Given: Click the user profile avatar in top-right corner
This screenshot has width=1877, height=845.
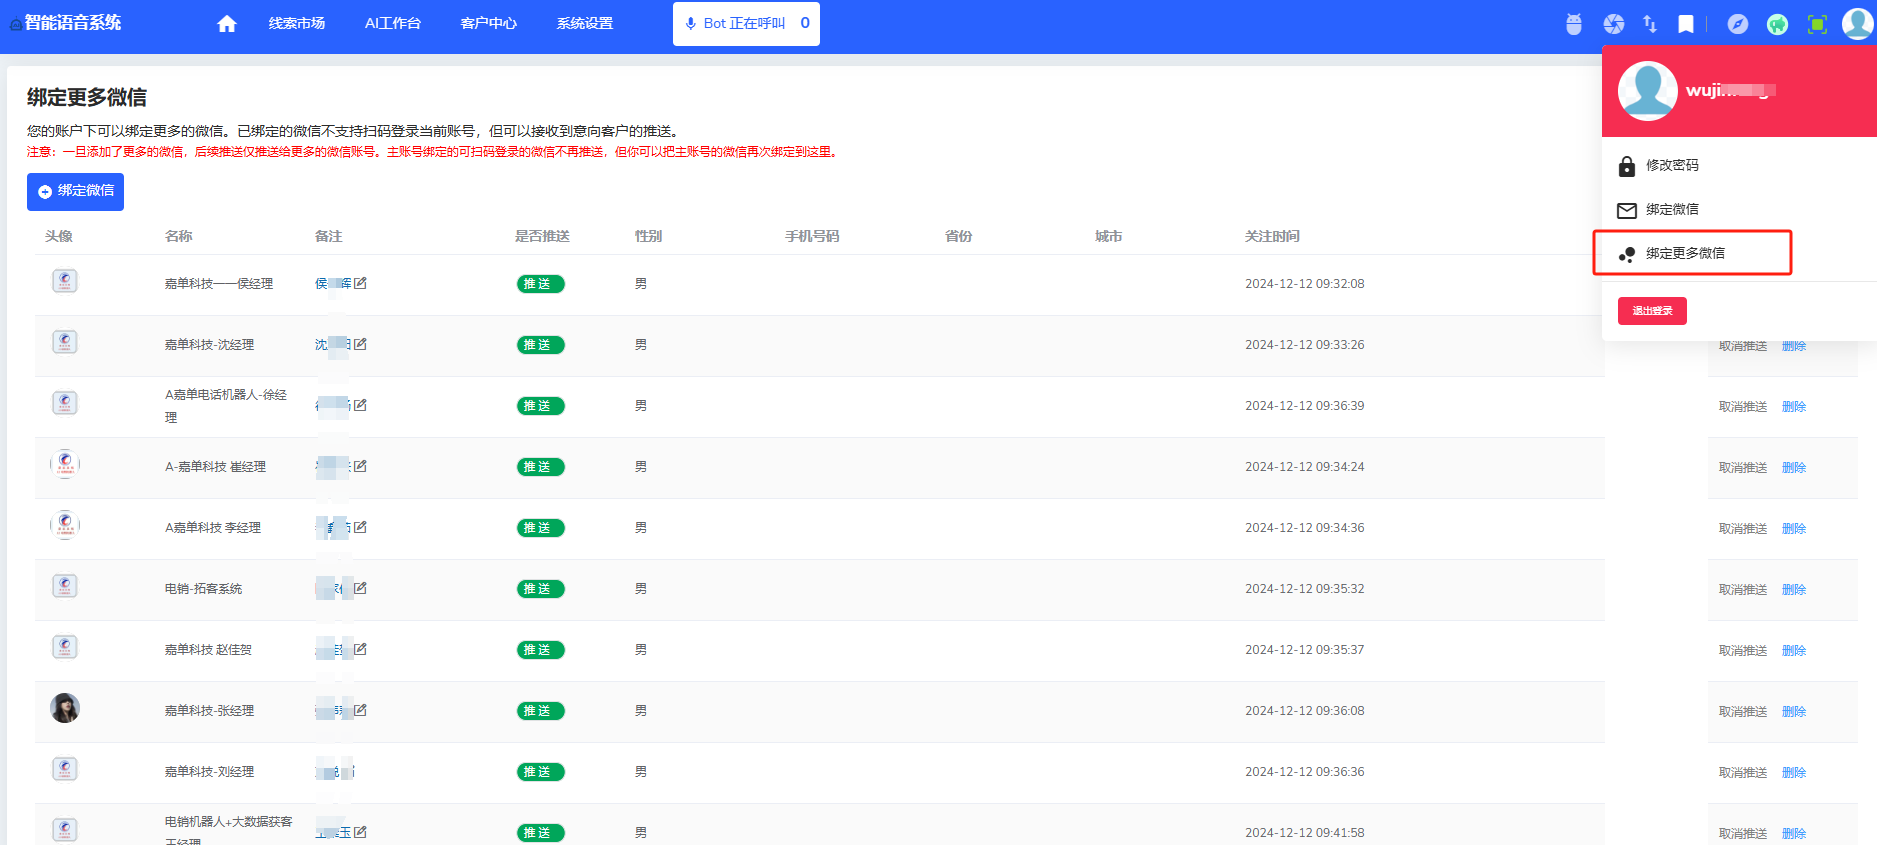Looking at the screenshot, I should click(1857, 24).
